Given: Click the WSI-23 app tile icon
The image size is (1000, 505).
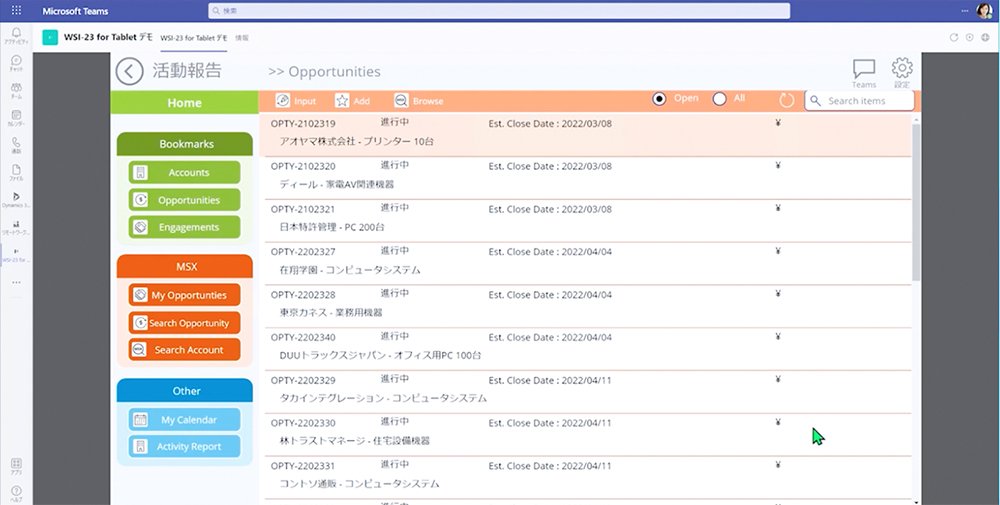Looking at the screenshot, I should point(50,38).
